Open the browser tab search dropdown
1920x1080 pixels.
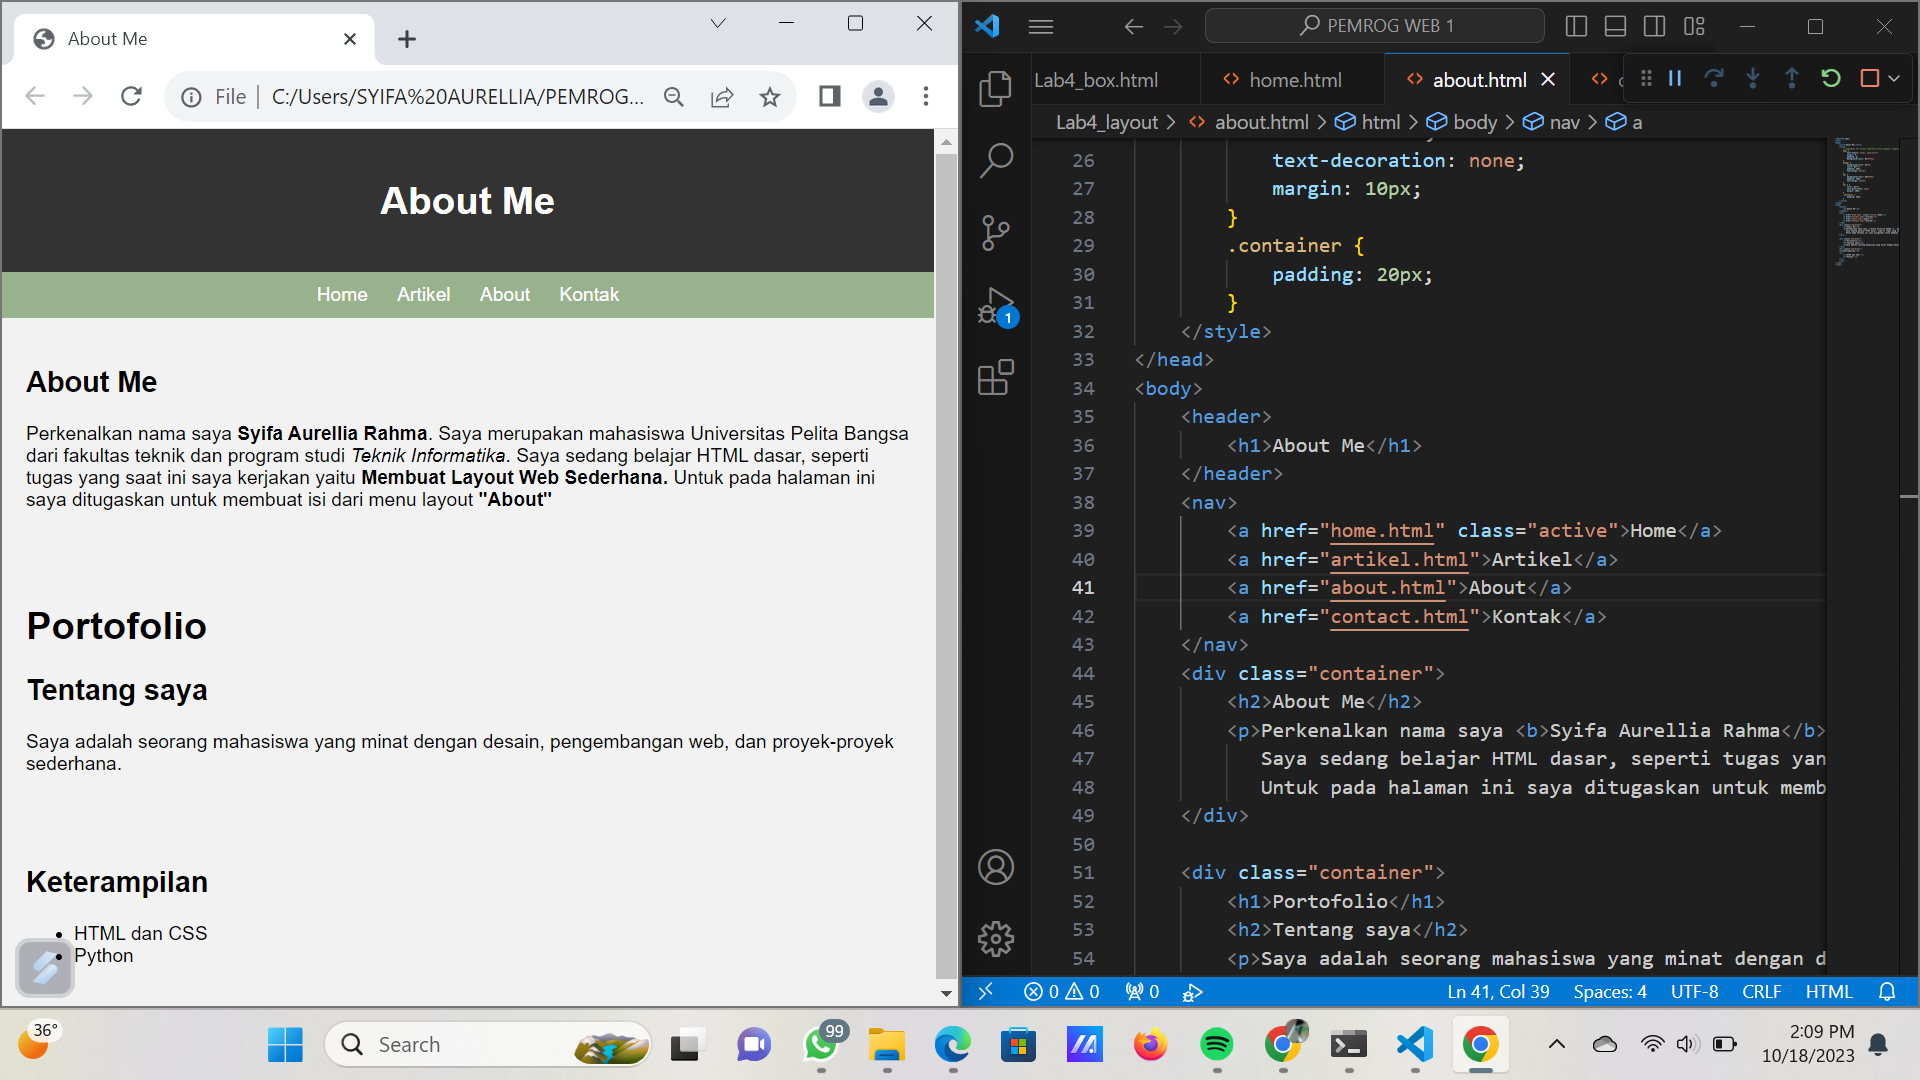tap(718, 22)
